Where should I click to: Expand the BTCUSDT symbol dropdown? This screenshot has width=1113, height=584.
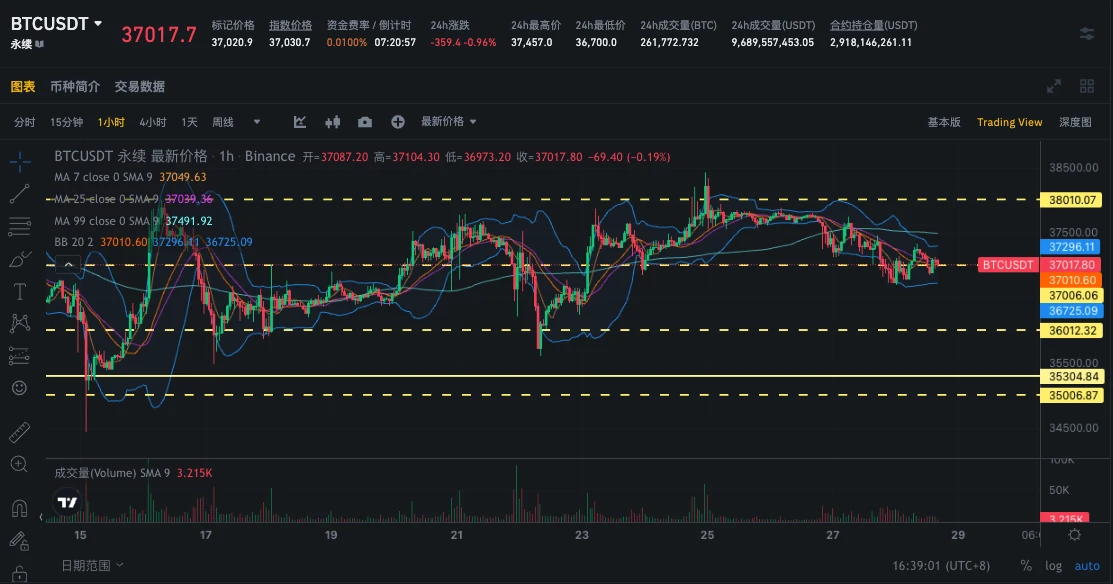pyautogui.click(x=98, y=23)
